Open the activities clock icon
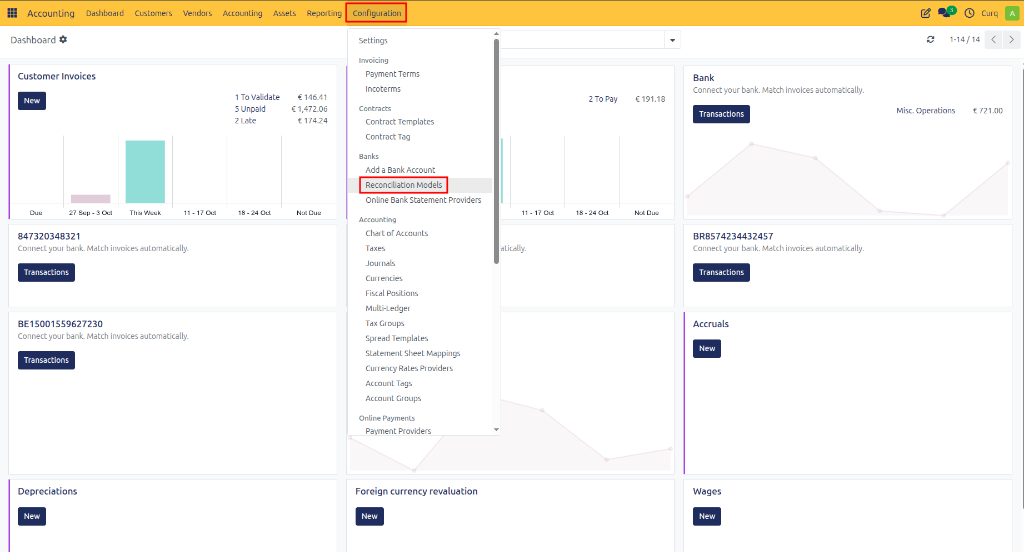Screen dimensions: 1024x552 (969, 13)
